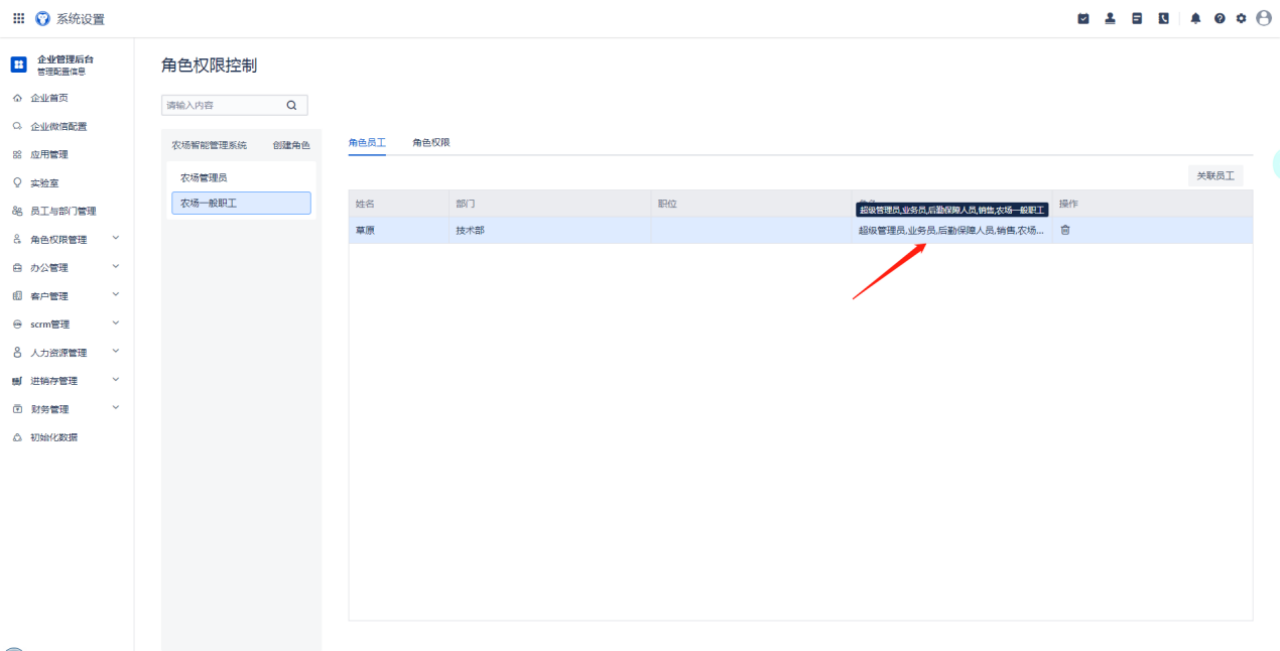
Task: Click the bulb icon for 实验室
Action: (x=17, y=183)
